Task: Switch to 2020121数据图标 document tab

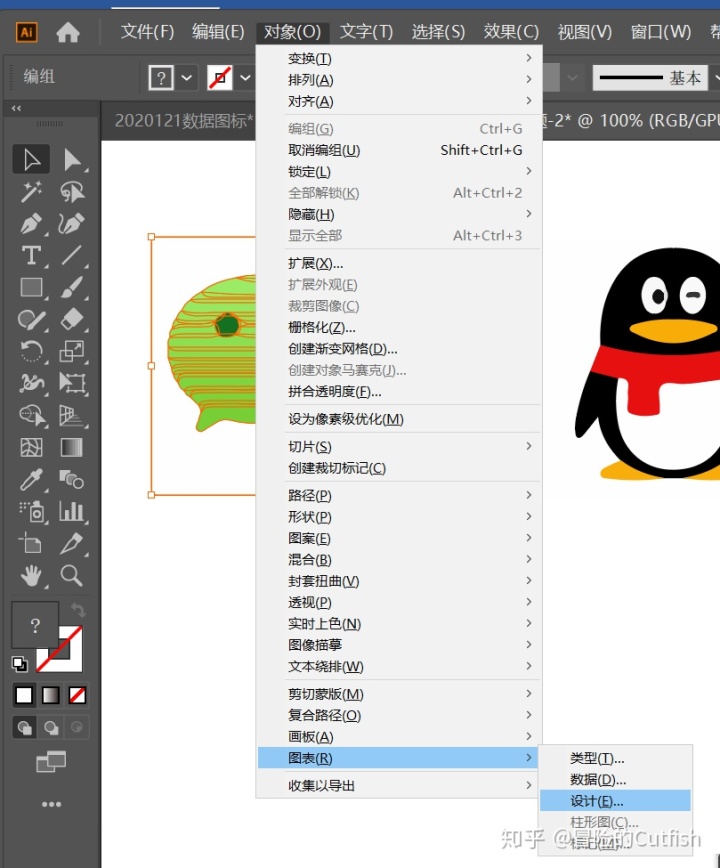Action: [x=184, y=120]
